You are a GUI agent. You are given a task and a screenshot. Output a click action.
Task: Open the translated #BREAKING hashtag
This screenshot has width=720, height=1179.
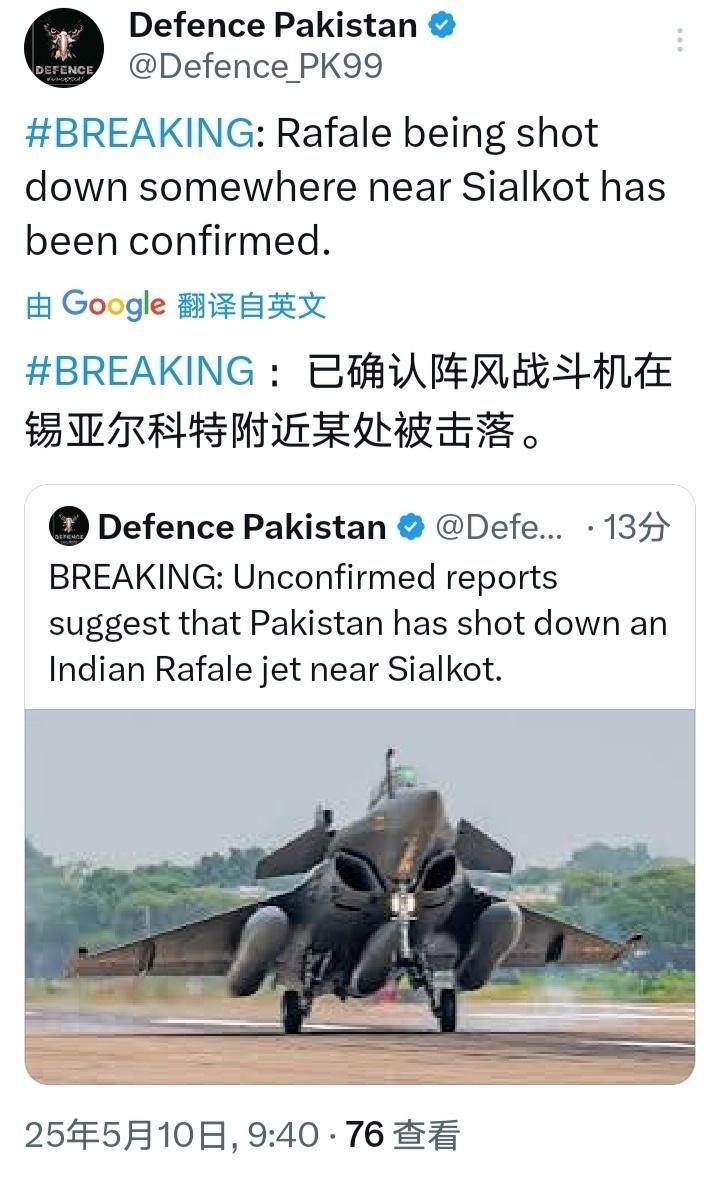tap(140, 371)
